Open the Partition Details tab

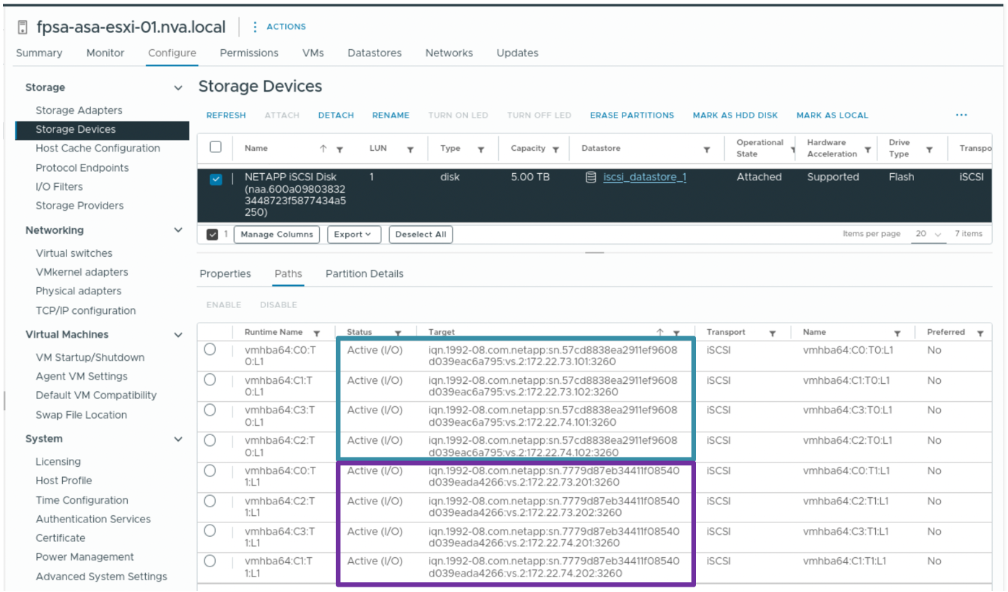click(364, 274)
